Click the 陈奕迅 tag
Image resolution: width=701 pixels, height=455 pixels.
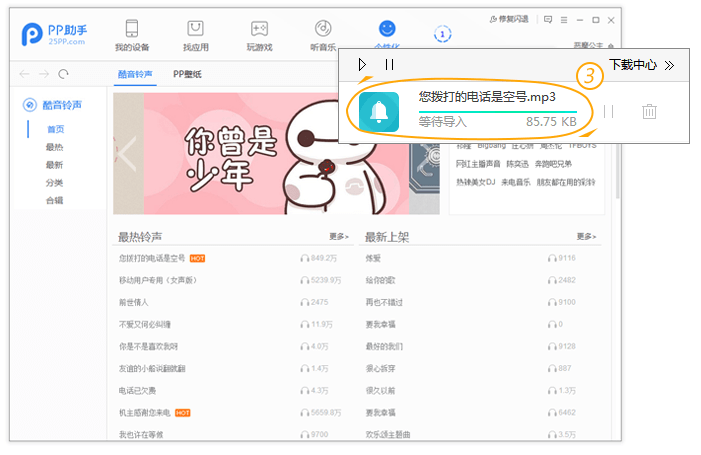517,164
